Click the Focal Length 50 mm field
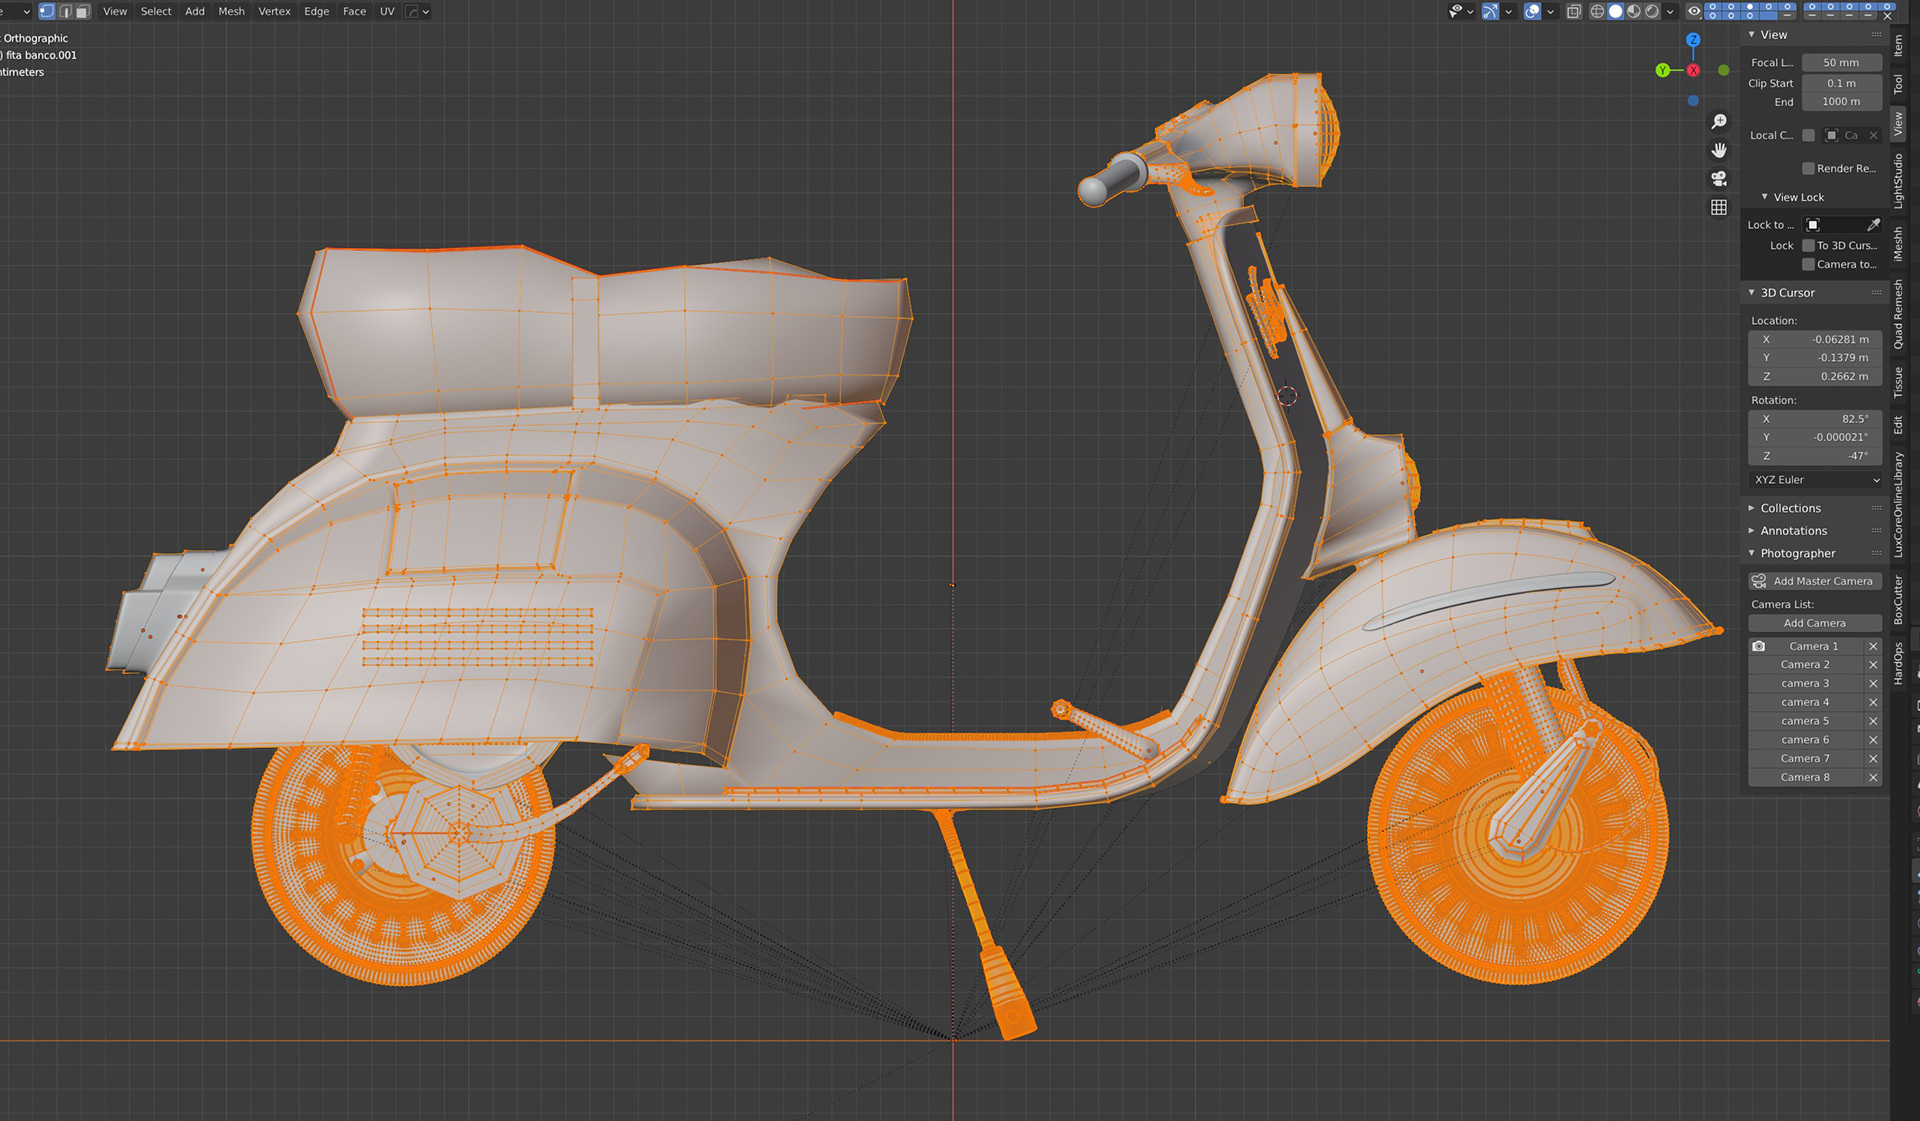Screen dimensions: 1920x1121 click(1840, 62)
